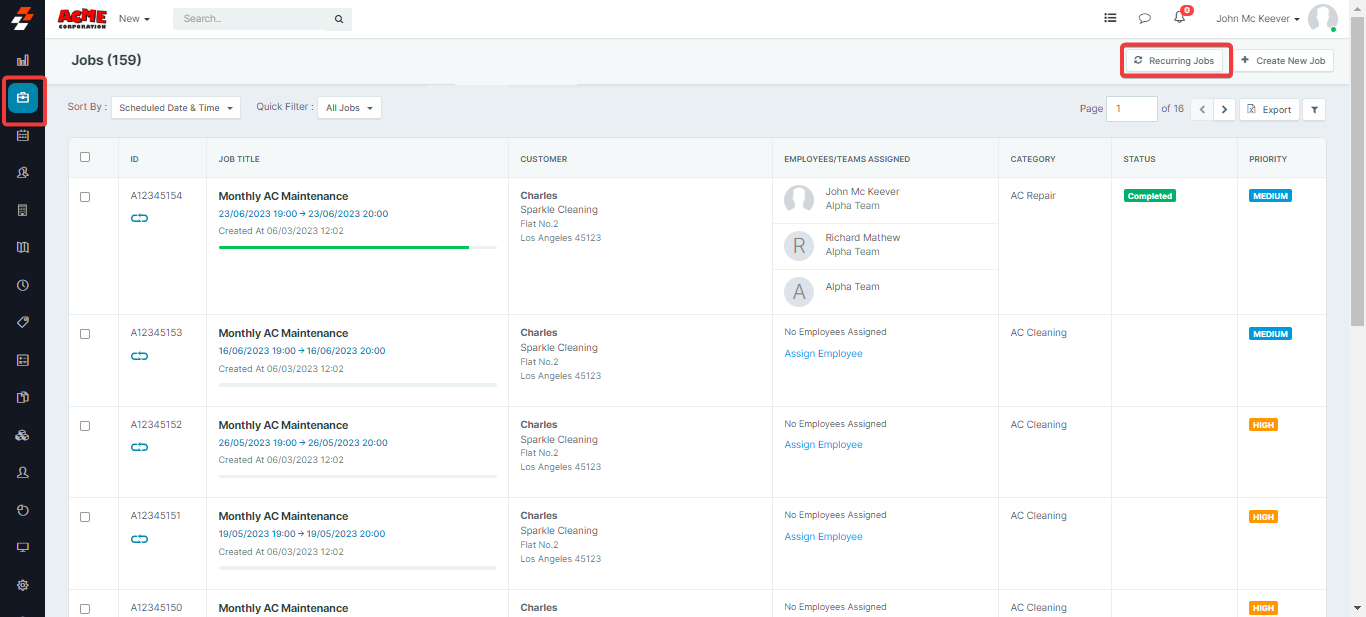
Task: Open the New menu in top bar
Action: click(134, 19)
